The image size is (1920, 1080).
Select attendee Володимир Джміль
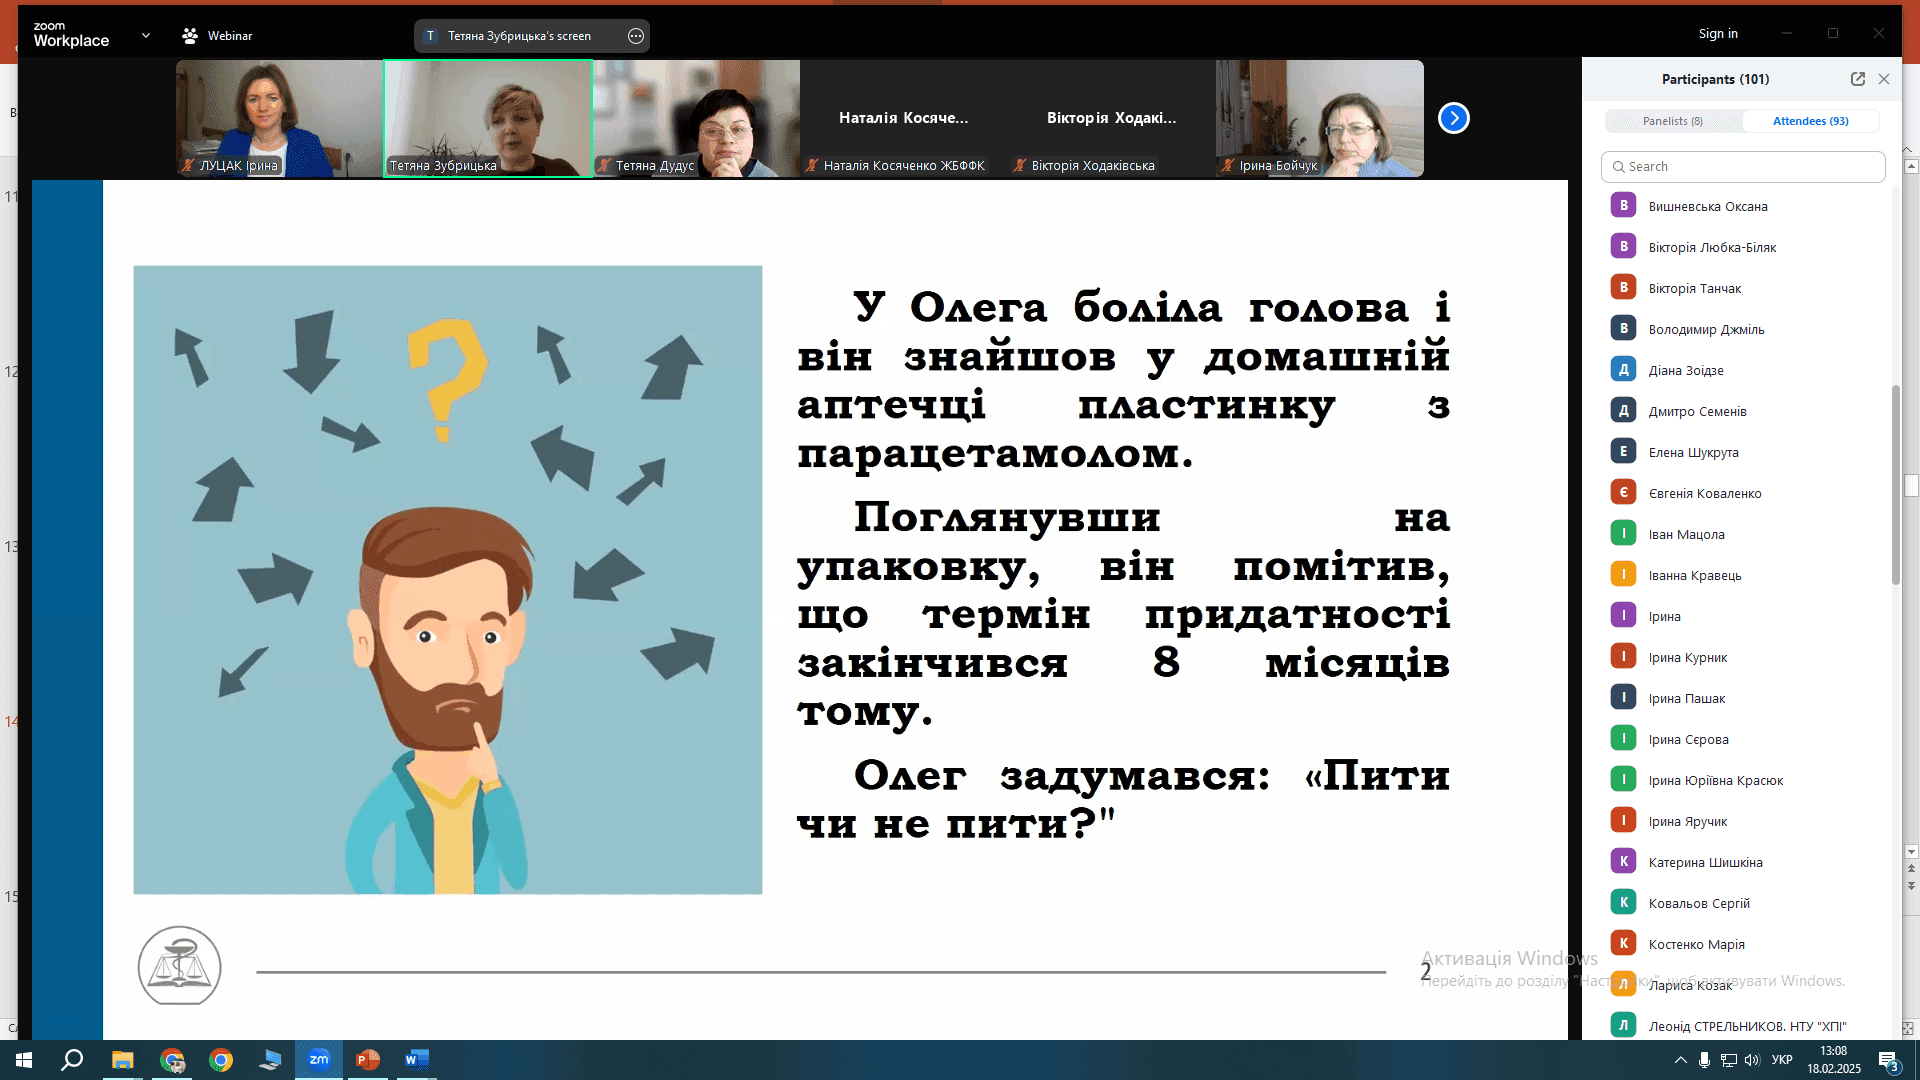[x=1745, y=329]
